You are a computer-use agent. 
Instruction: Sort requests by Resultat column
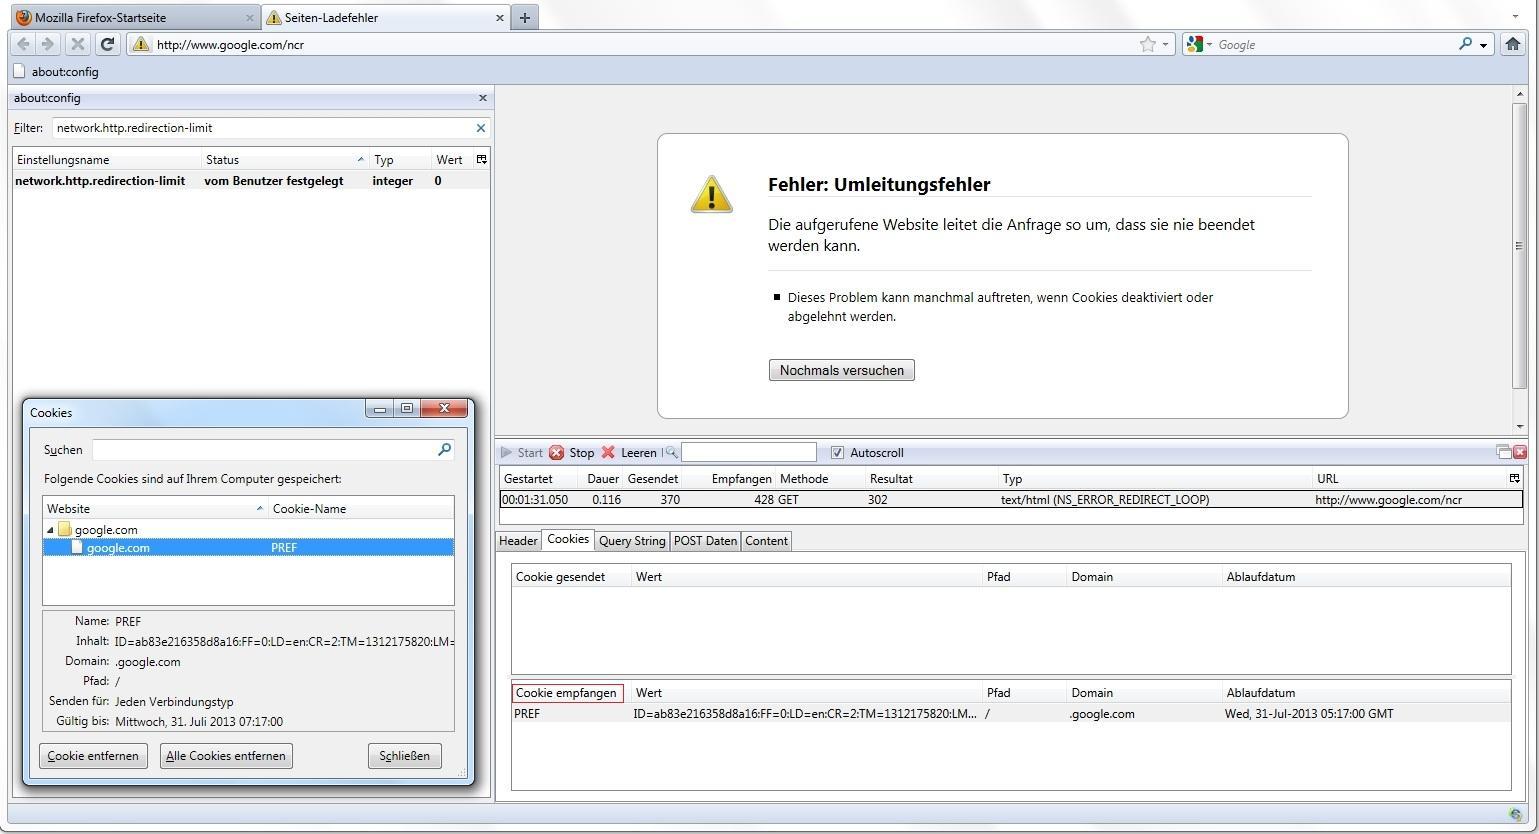pyautogui.click(x=932, y=479)
